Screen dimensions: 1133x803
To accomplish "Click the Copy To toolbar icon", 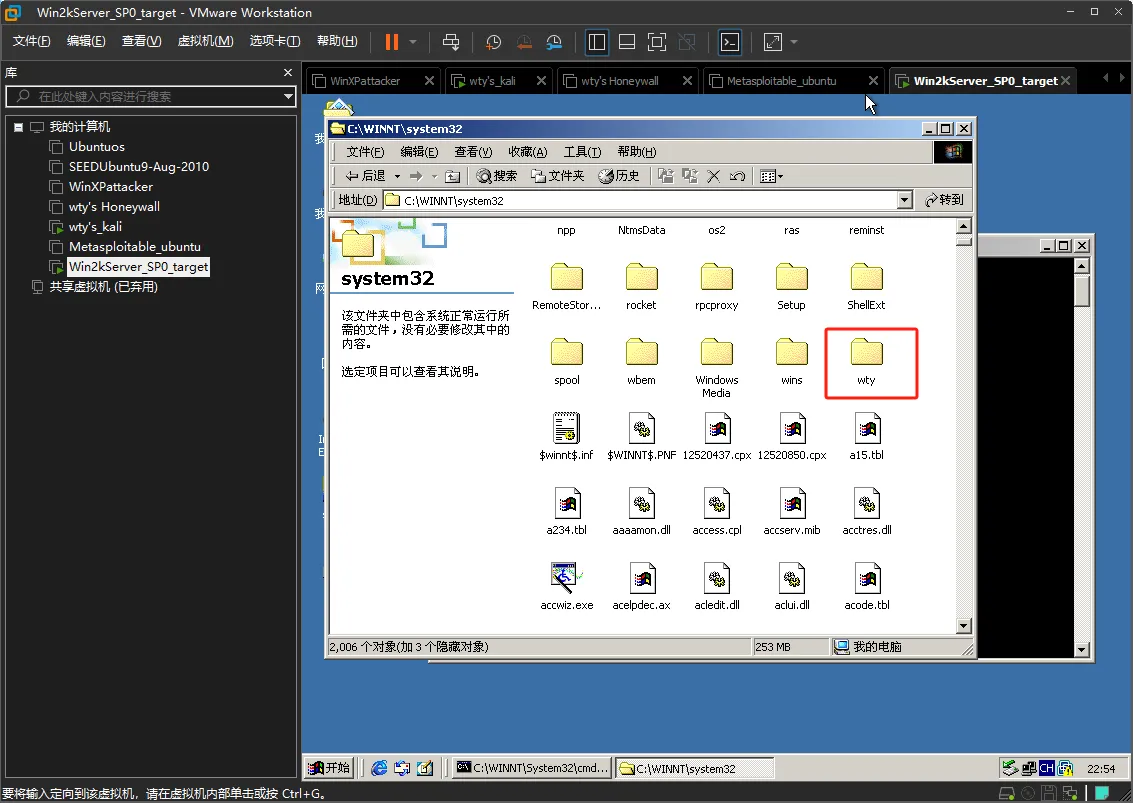I will coord(690,176).
